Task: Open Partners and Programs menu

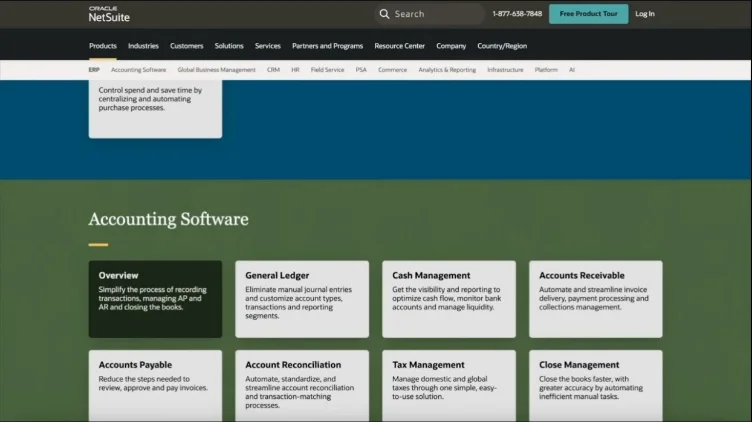Action: click(328, 46)
